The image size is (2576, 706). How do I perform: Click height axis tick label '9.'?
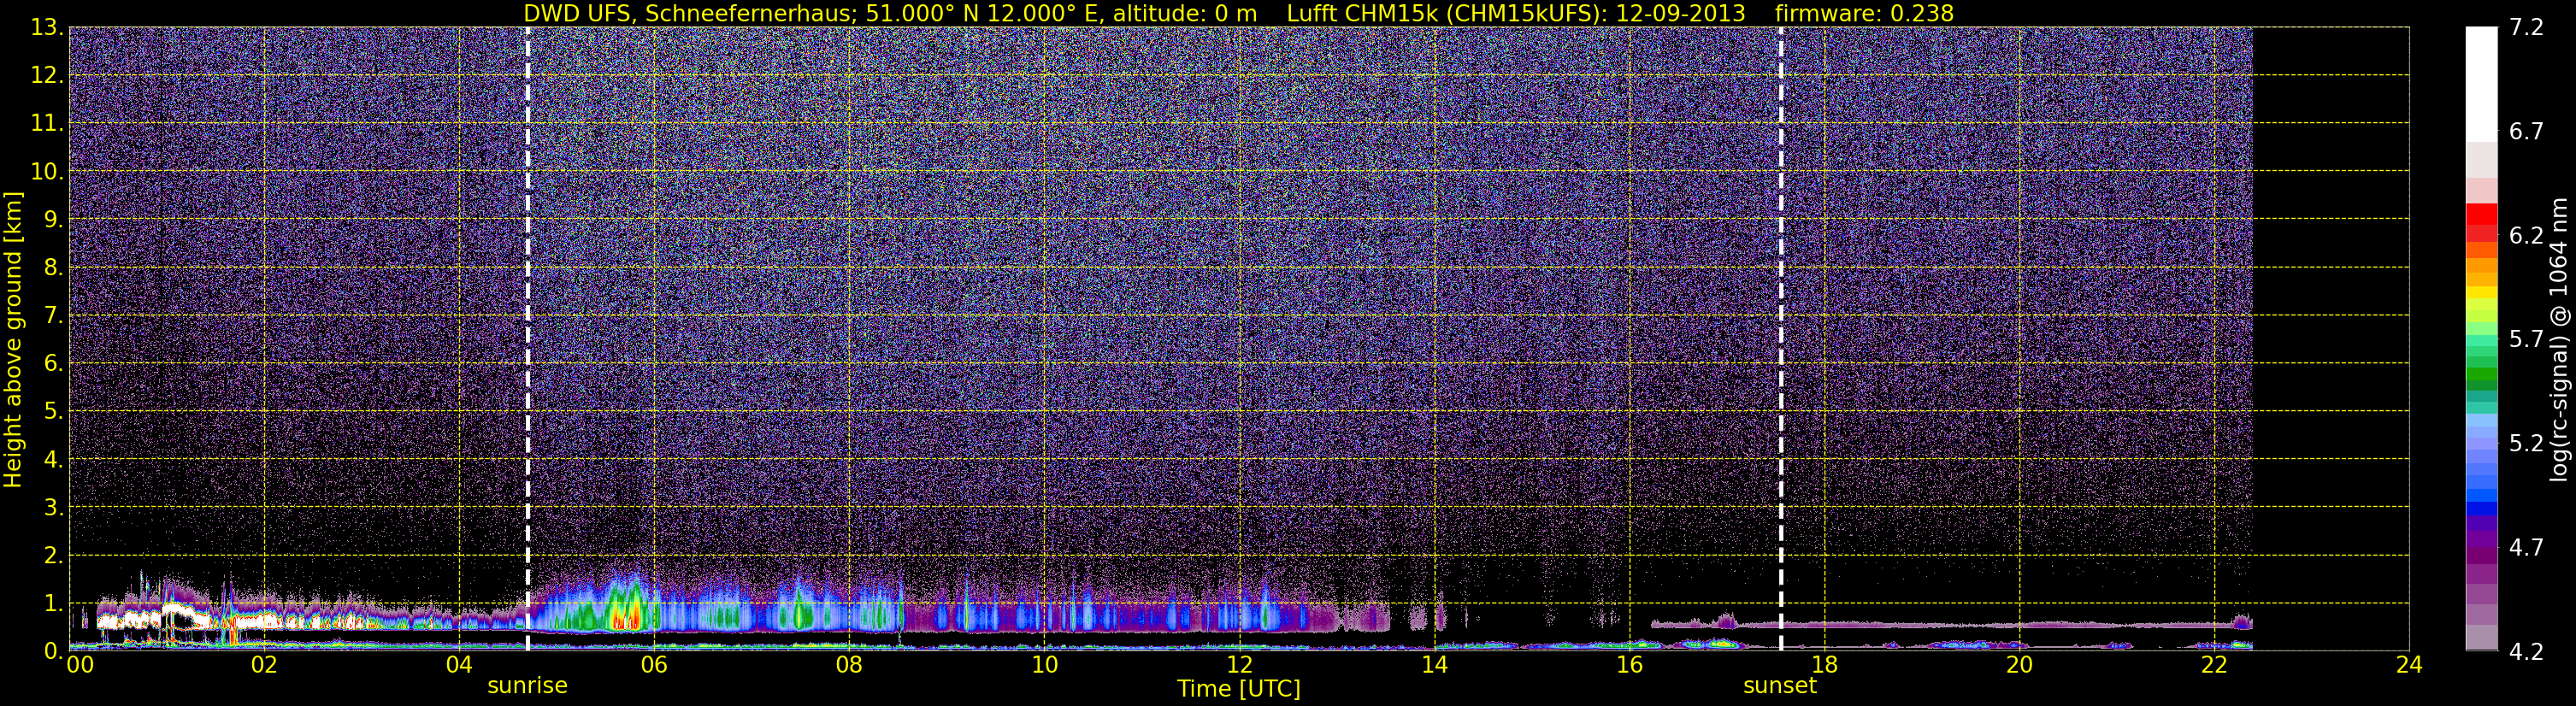point(53,220)
